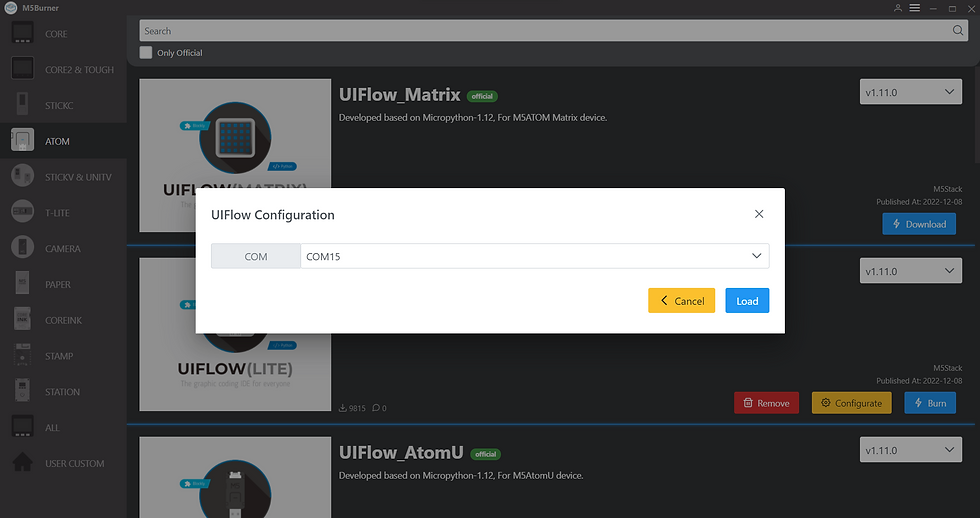Click the gear icon in the Configurate button
This screenshot has height=518, width=980.
(826, 403)
